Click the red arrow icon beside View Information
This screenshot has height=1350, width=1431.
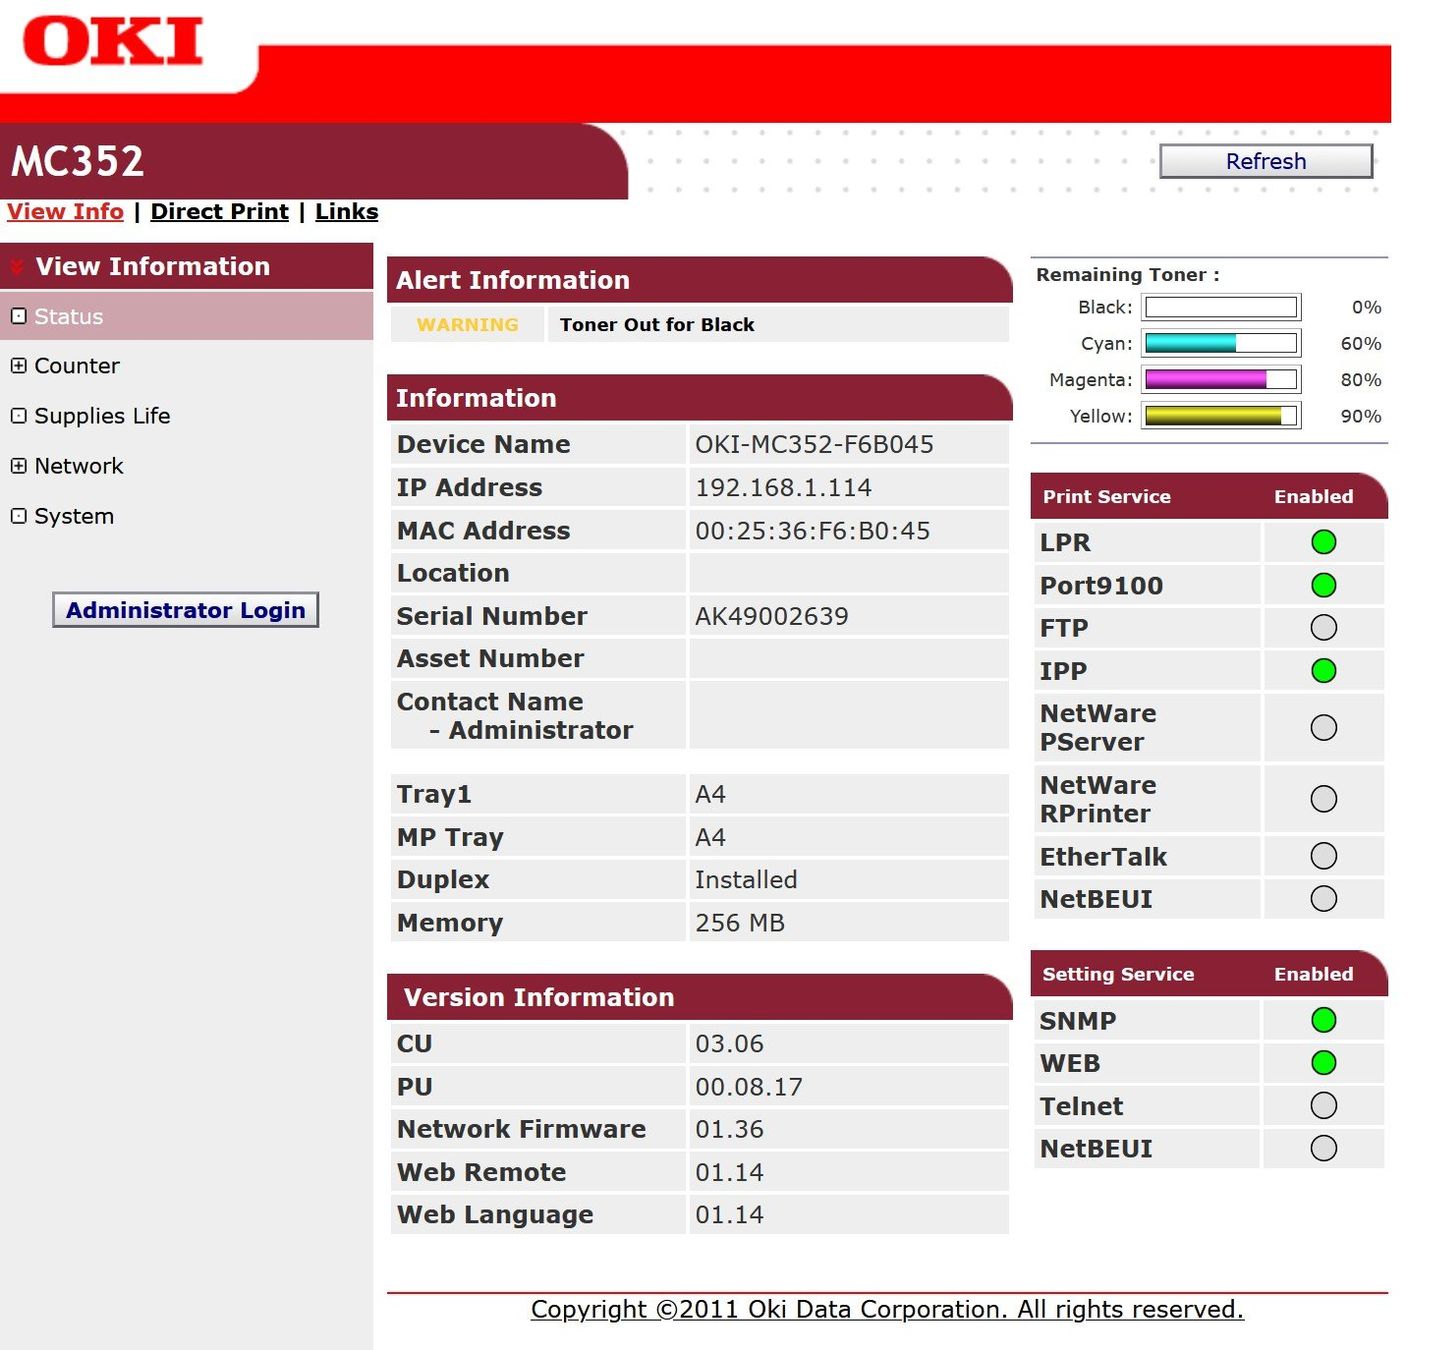[17, 267]
